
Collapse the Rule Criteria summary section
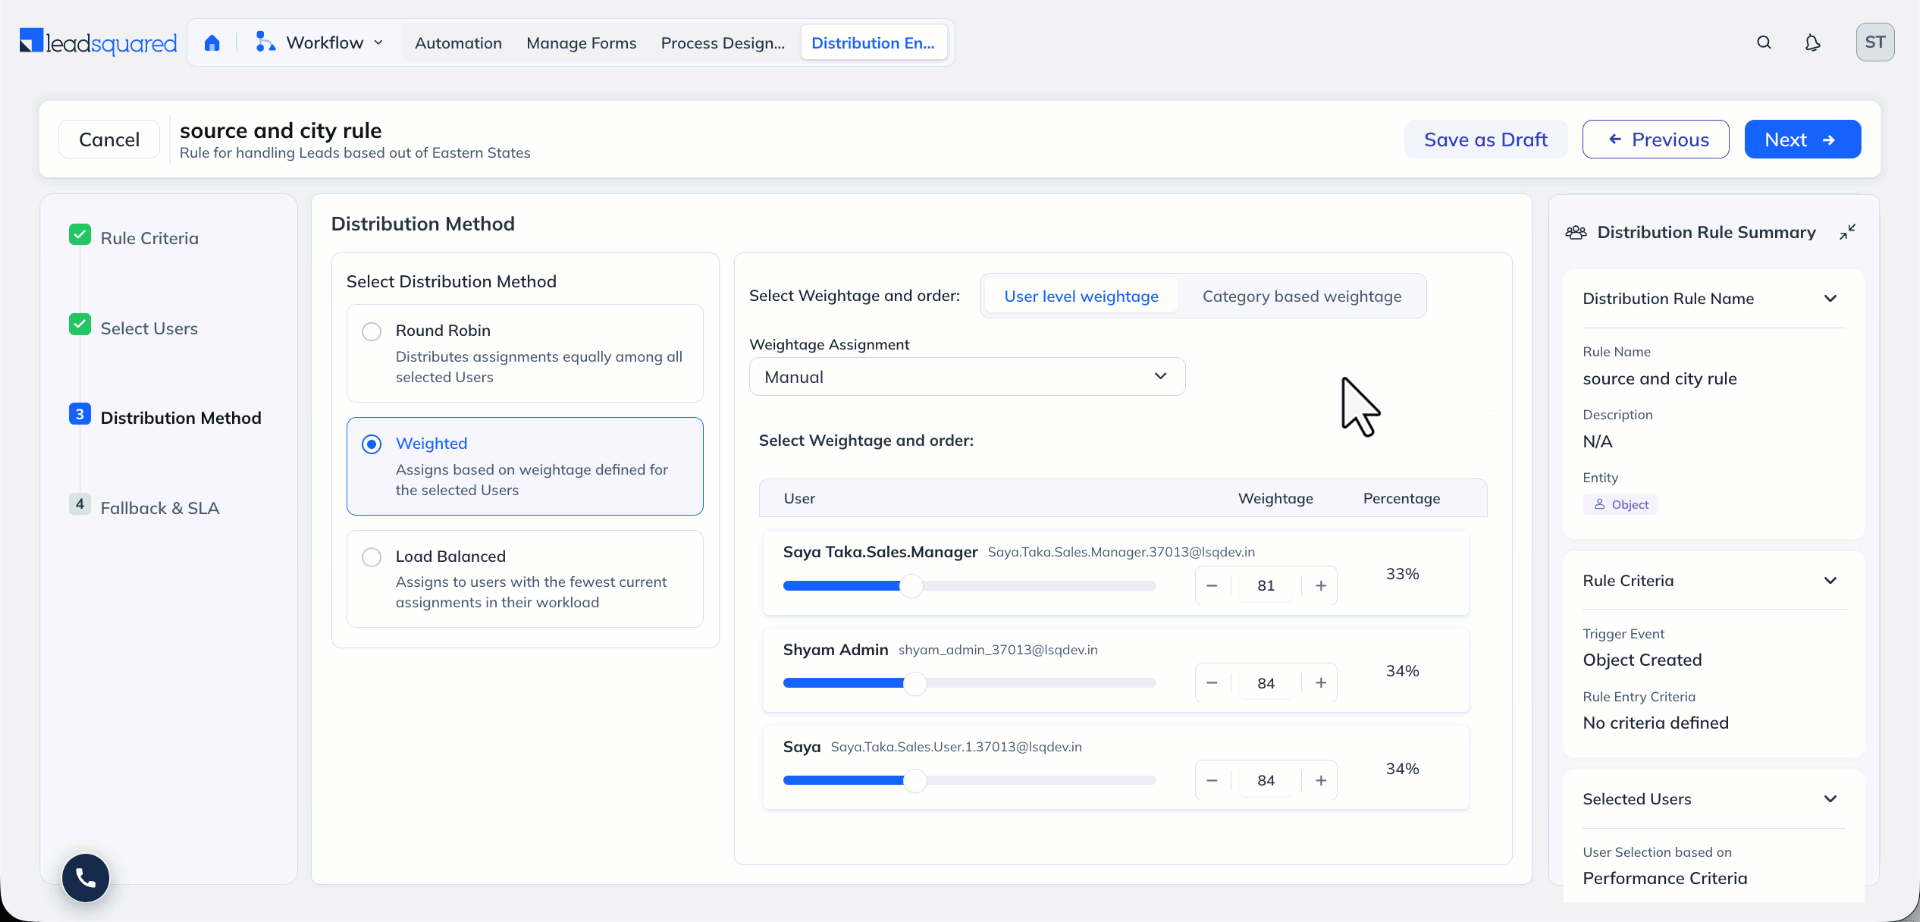pos(1830,581)
